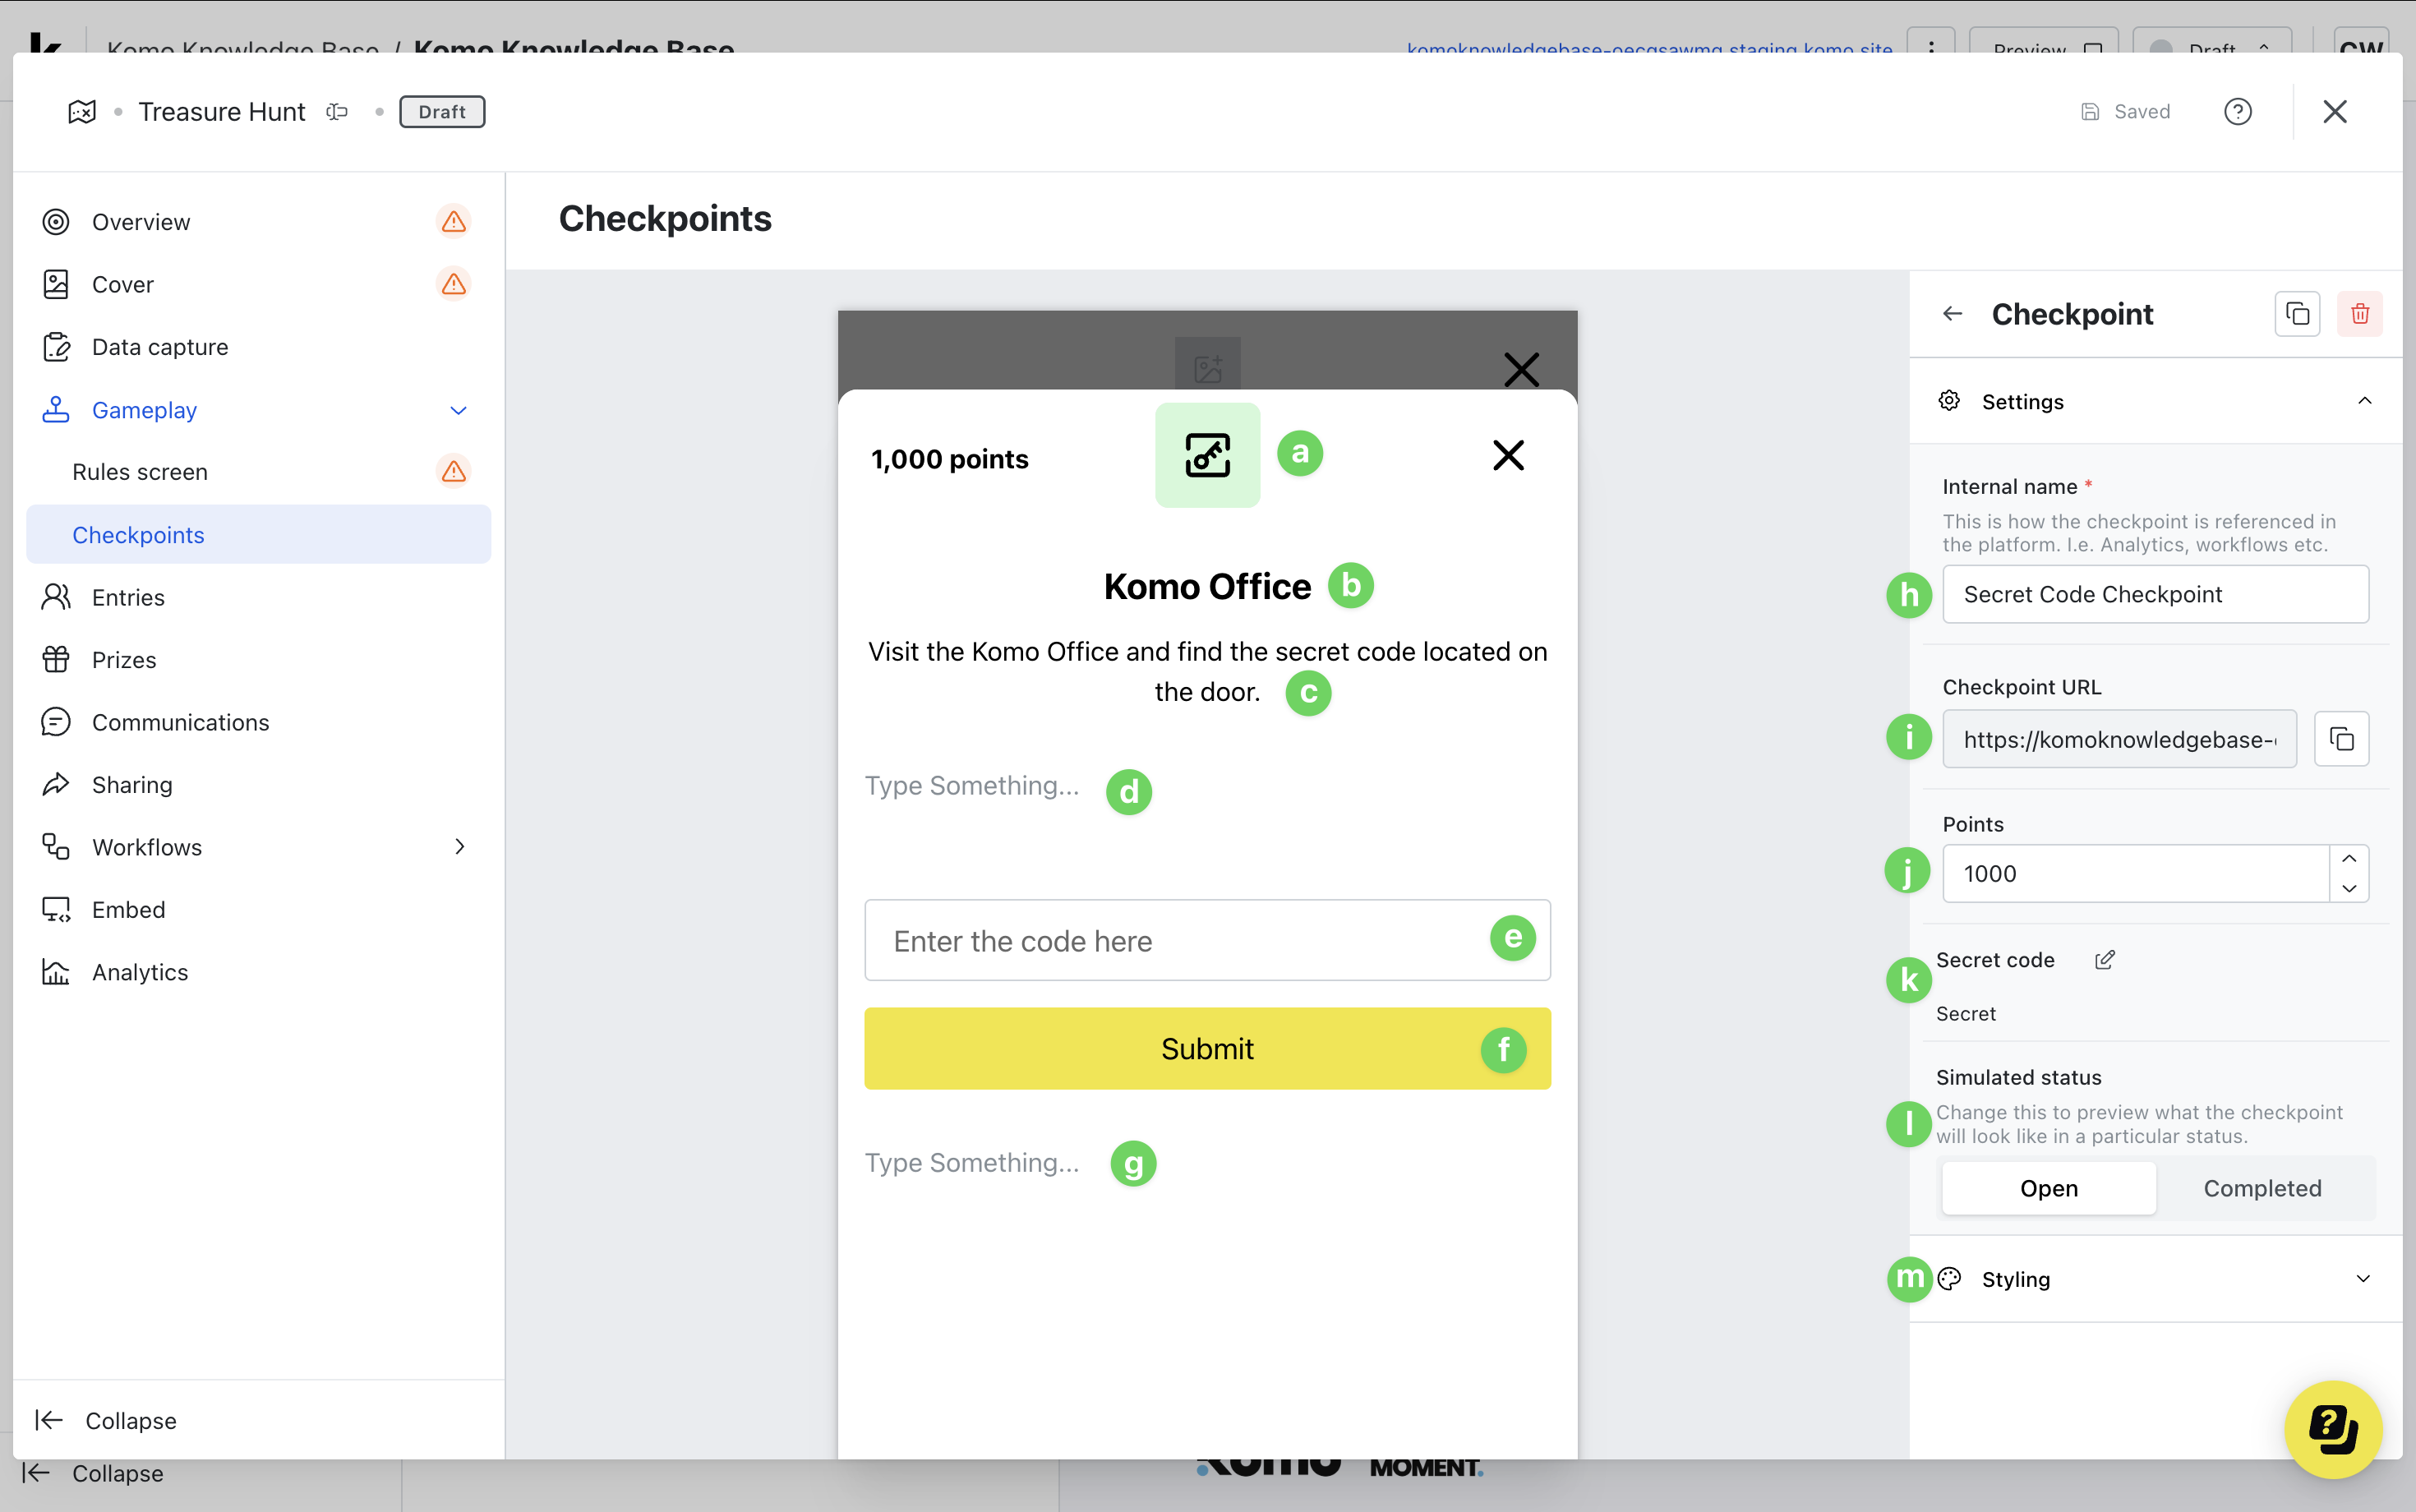Go to the Analytics section
The height and width of the screenshot is (1512, 2416).
tap(140, 972)
